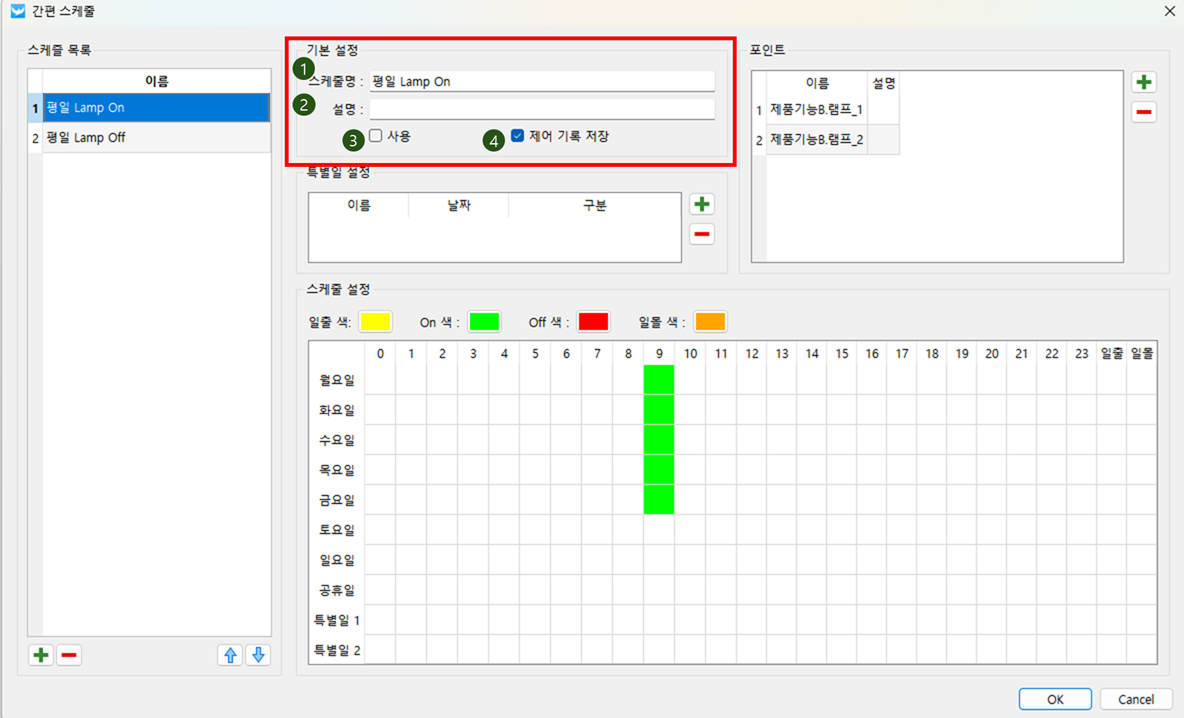Open the orange 일몰 색 color swatch
1184x718 pixels.
click(x=710, y=322)
